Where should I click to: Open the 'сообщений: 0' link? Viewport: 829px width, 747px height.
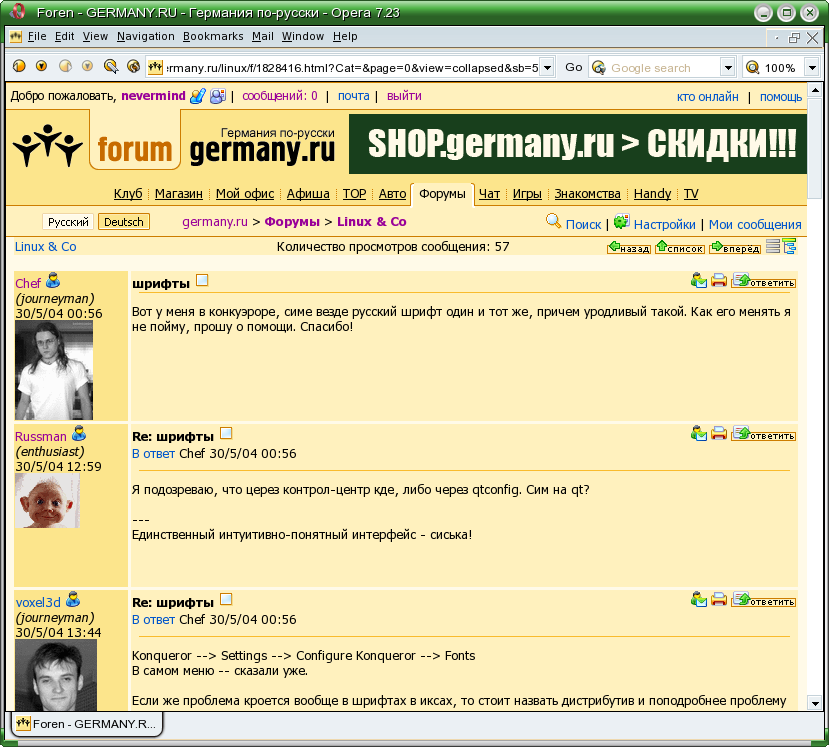point(280,96)
